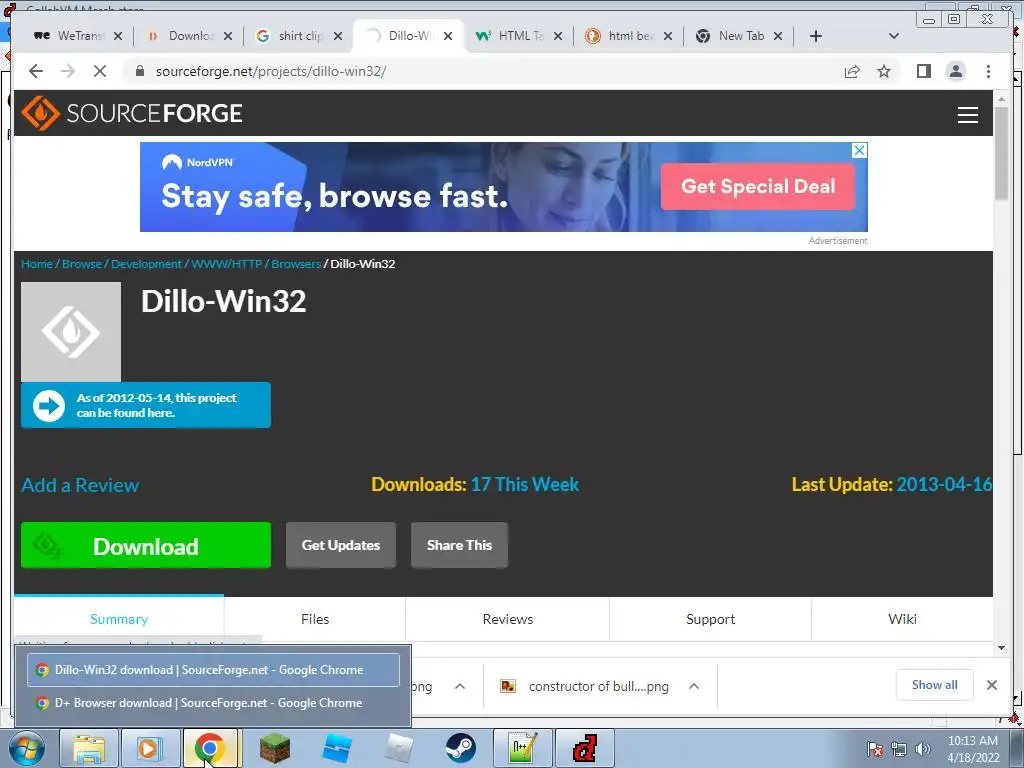This screenshot has height=768, width=1024.
Task: Click the green Download button
Action: (x=146, y=545)
